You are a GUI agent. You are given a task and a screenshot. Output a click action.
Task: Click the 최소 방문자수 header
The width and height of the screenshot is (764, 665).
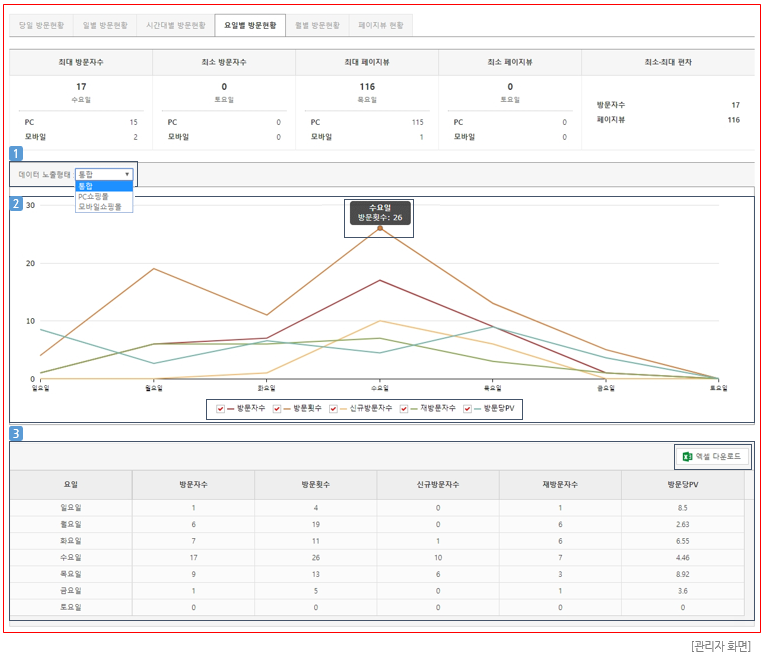(x=224, y=62)
